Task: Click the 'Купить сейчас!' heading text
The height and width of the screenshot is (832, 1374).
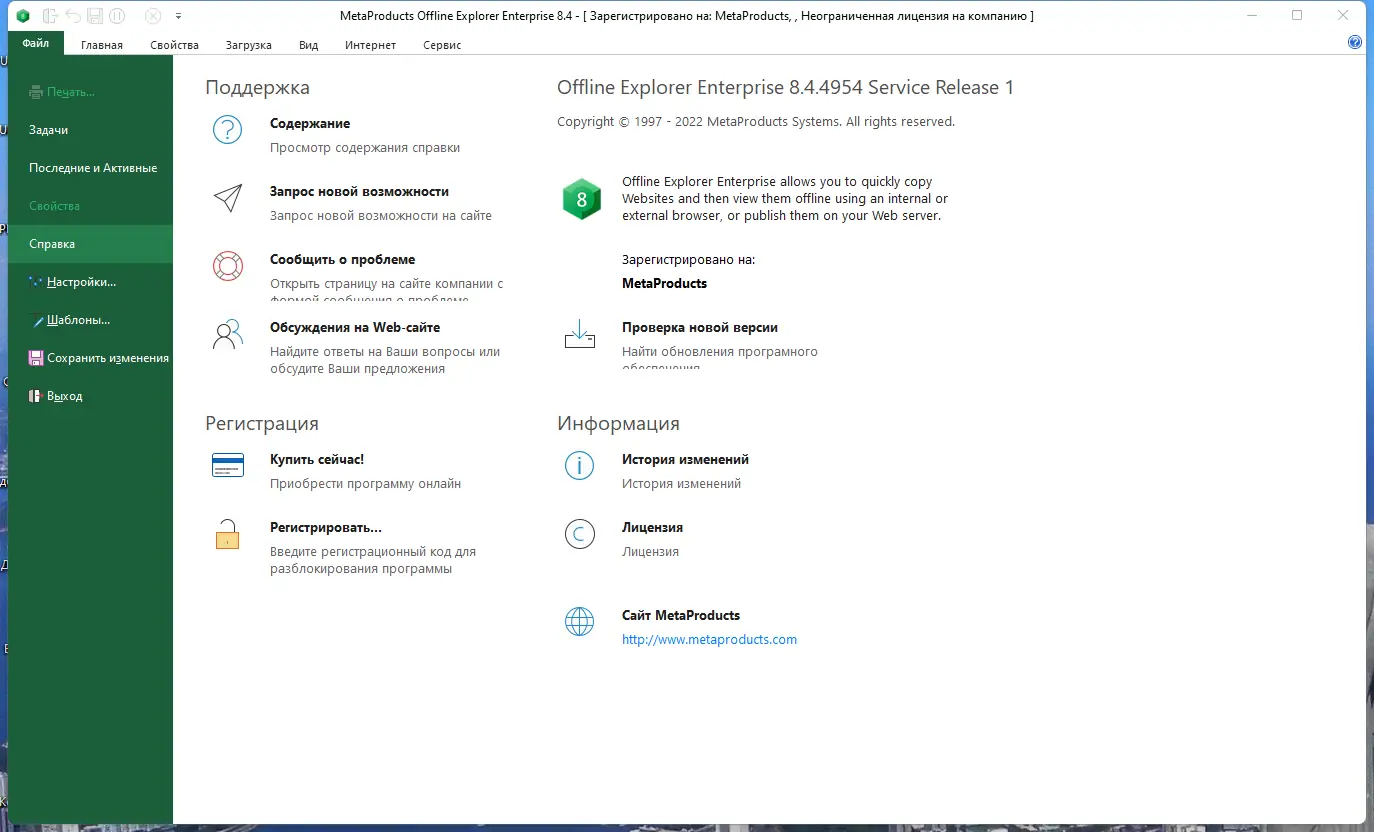Action: tap(317, 460)
